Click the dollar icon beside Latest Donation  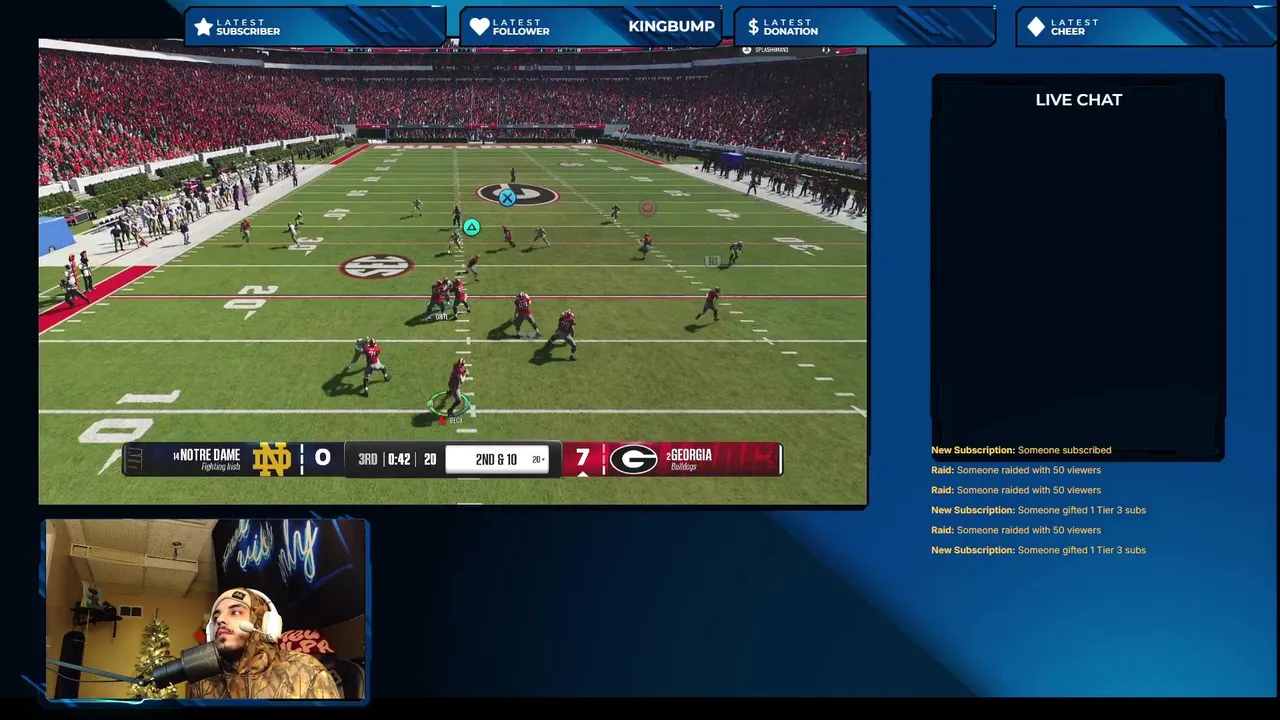point(753,27)
